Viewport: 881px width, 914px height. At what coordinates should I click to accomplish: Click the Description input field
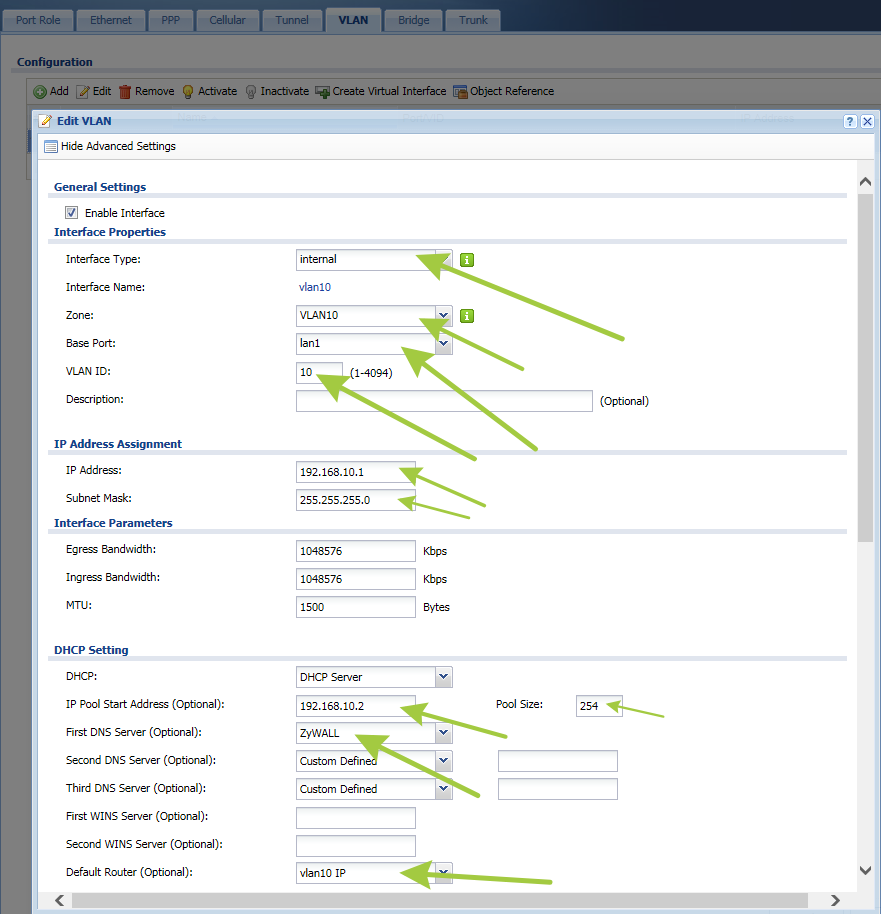(x=444, y=401)
